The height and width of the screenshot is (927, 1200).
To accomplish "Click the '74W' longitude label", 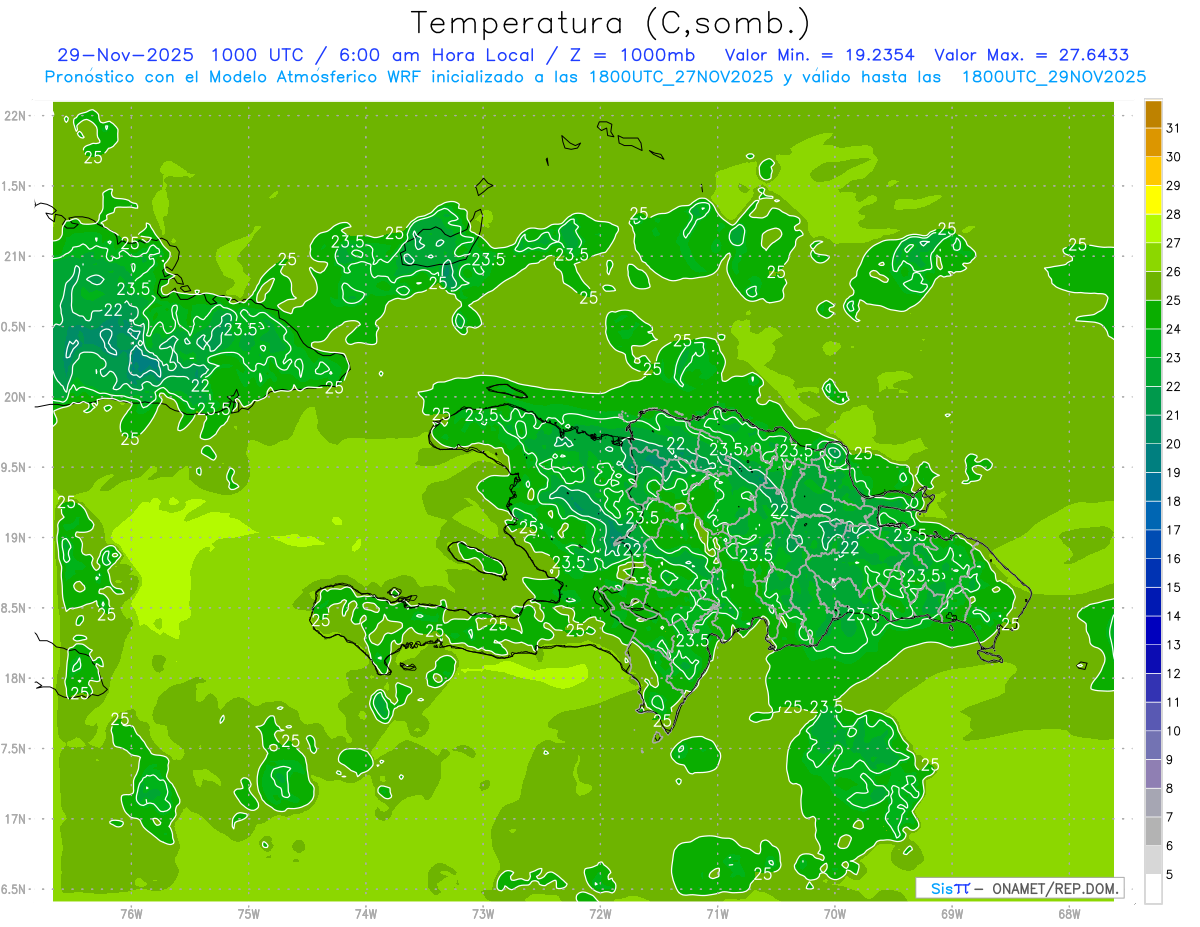I will tap(366, 913).
